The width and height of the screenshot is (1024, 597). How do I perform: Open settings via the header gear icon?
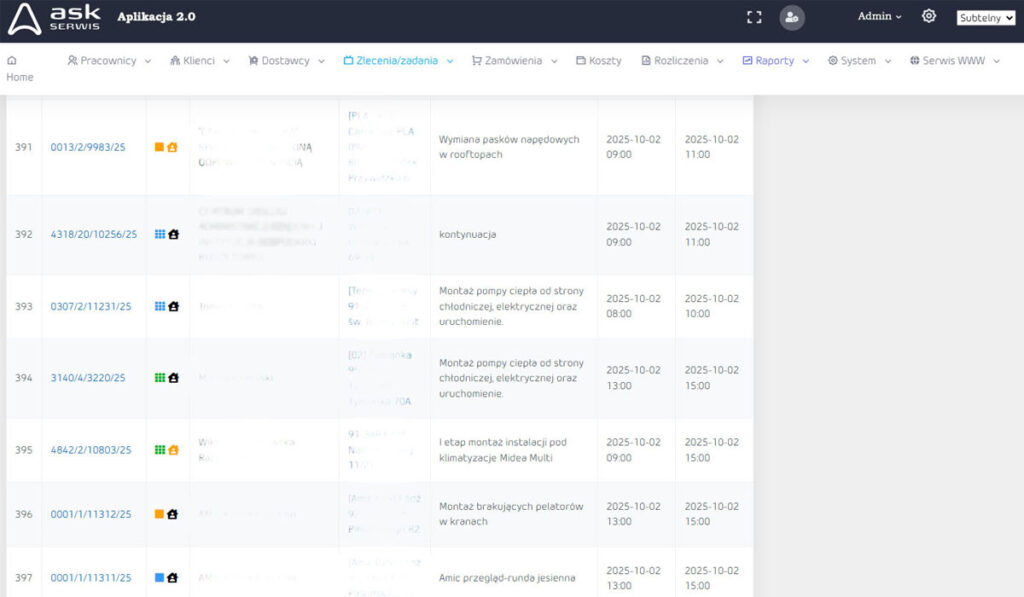pos(929,16)
